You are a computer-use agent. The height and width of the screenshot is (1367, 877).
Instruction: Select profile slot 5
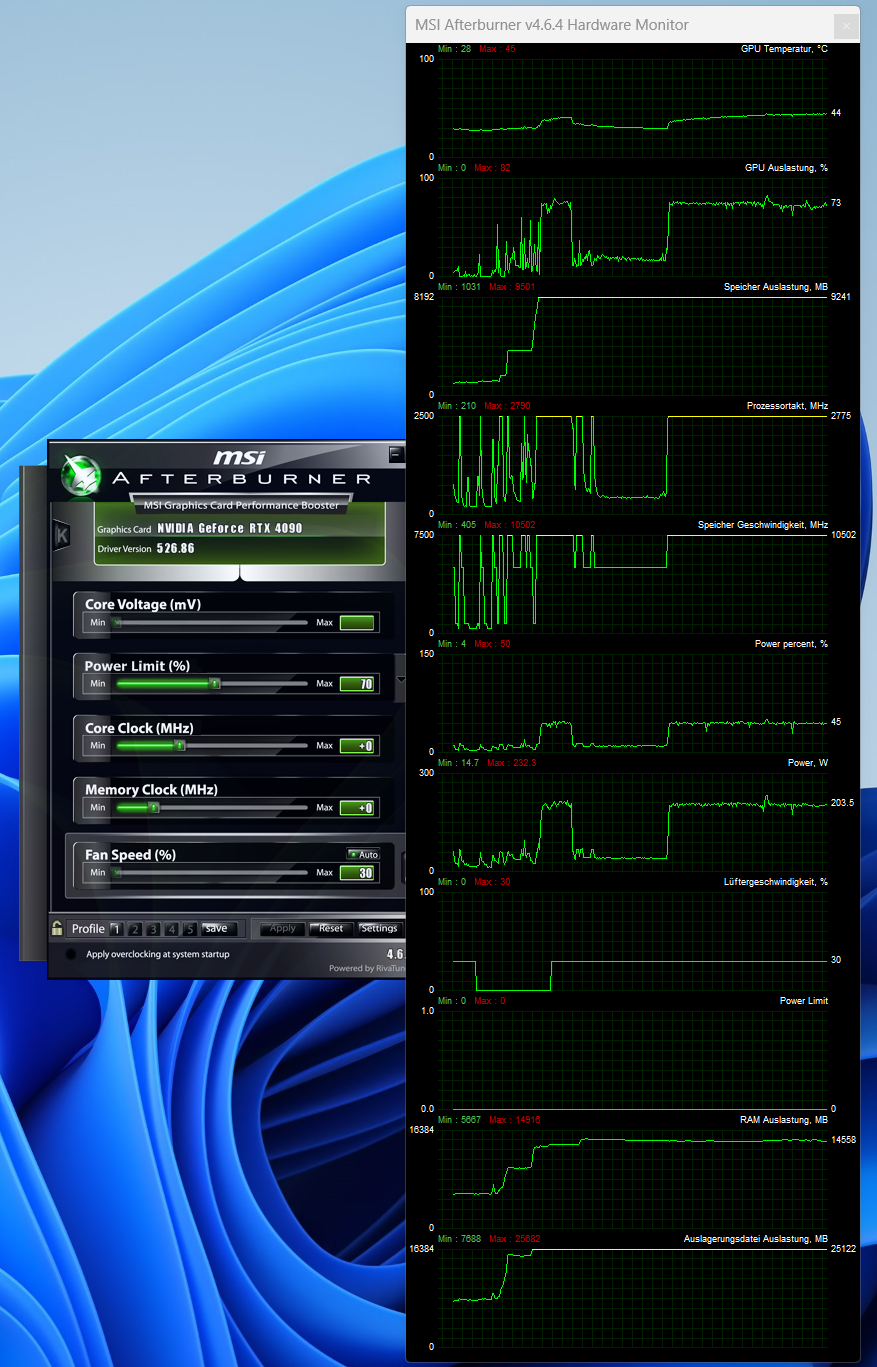coord(190,928)
